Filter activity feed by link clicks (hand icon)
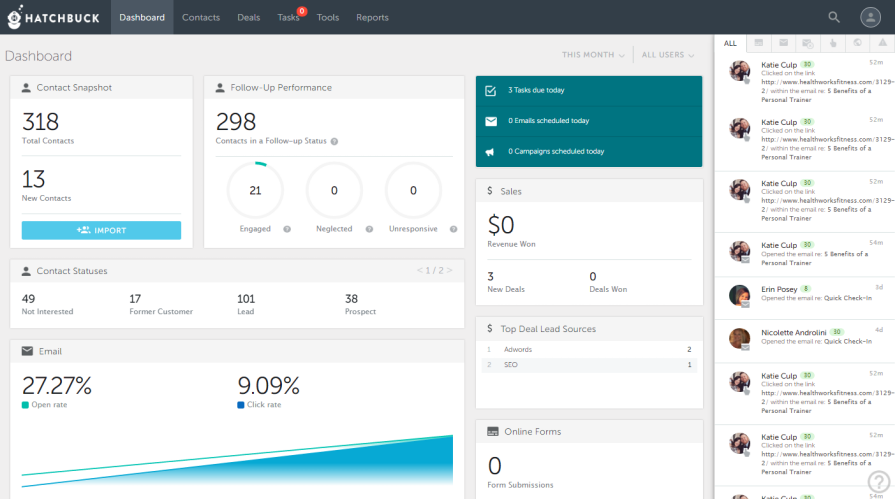This screenshot has height=499, width=895. (832, 44)
